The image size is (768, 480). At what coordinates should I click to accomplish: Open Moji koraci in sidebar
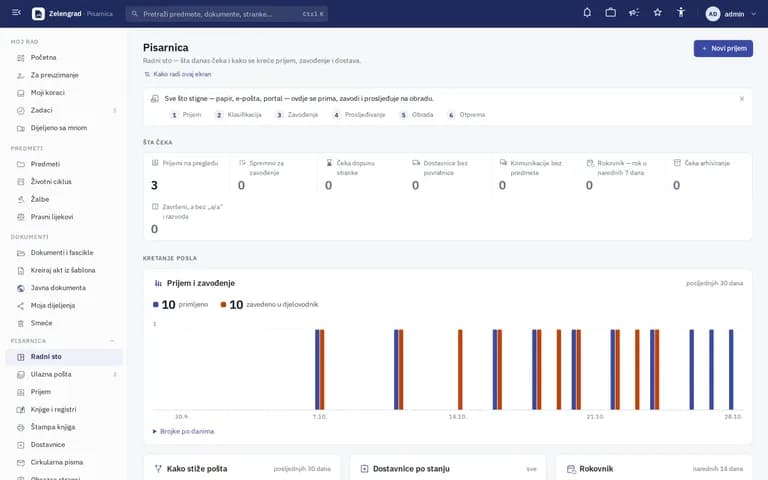point(64,93)
